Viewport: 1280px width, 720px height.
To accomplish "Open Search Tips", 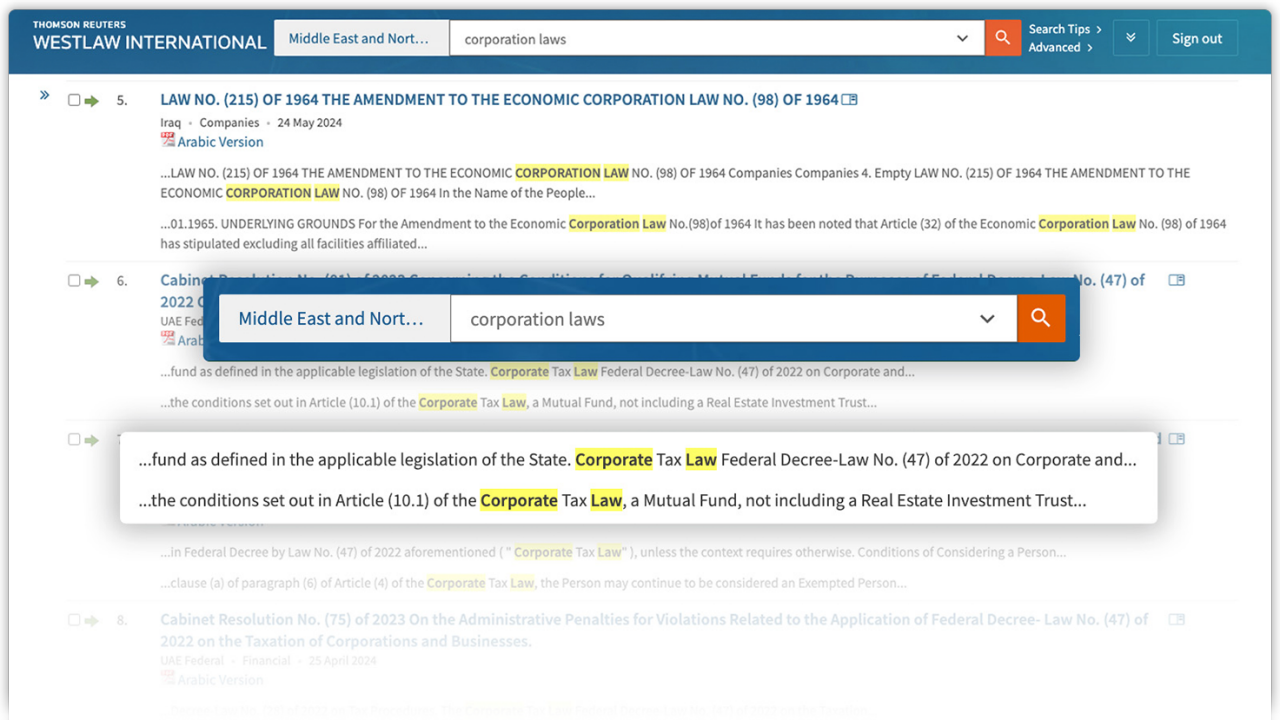I will (1065, 29).
